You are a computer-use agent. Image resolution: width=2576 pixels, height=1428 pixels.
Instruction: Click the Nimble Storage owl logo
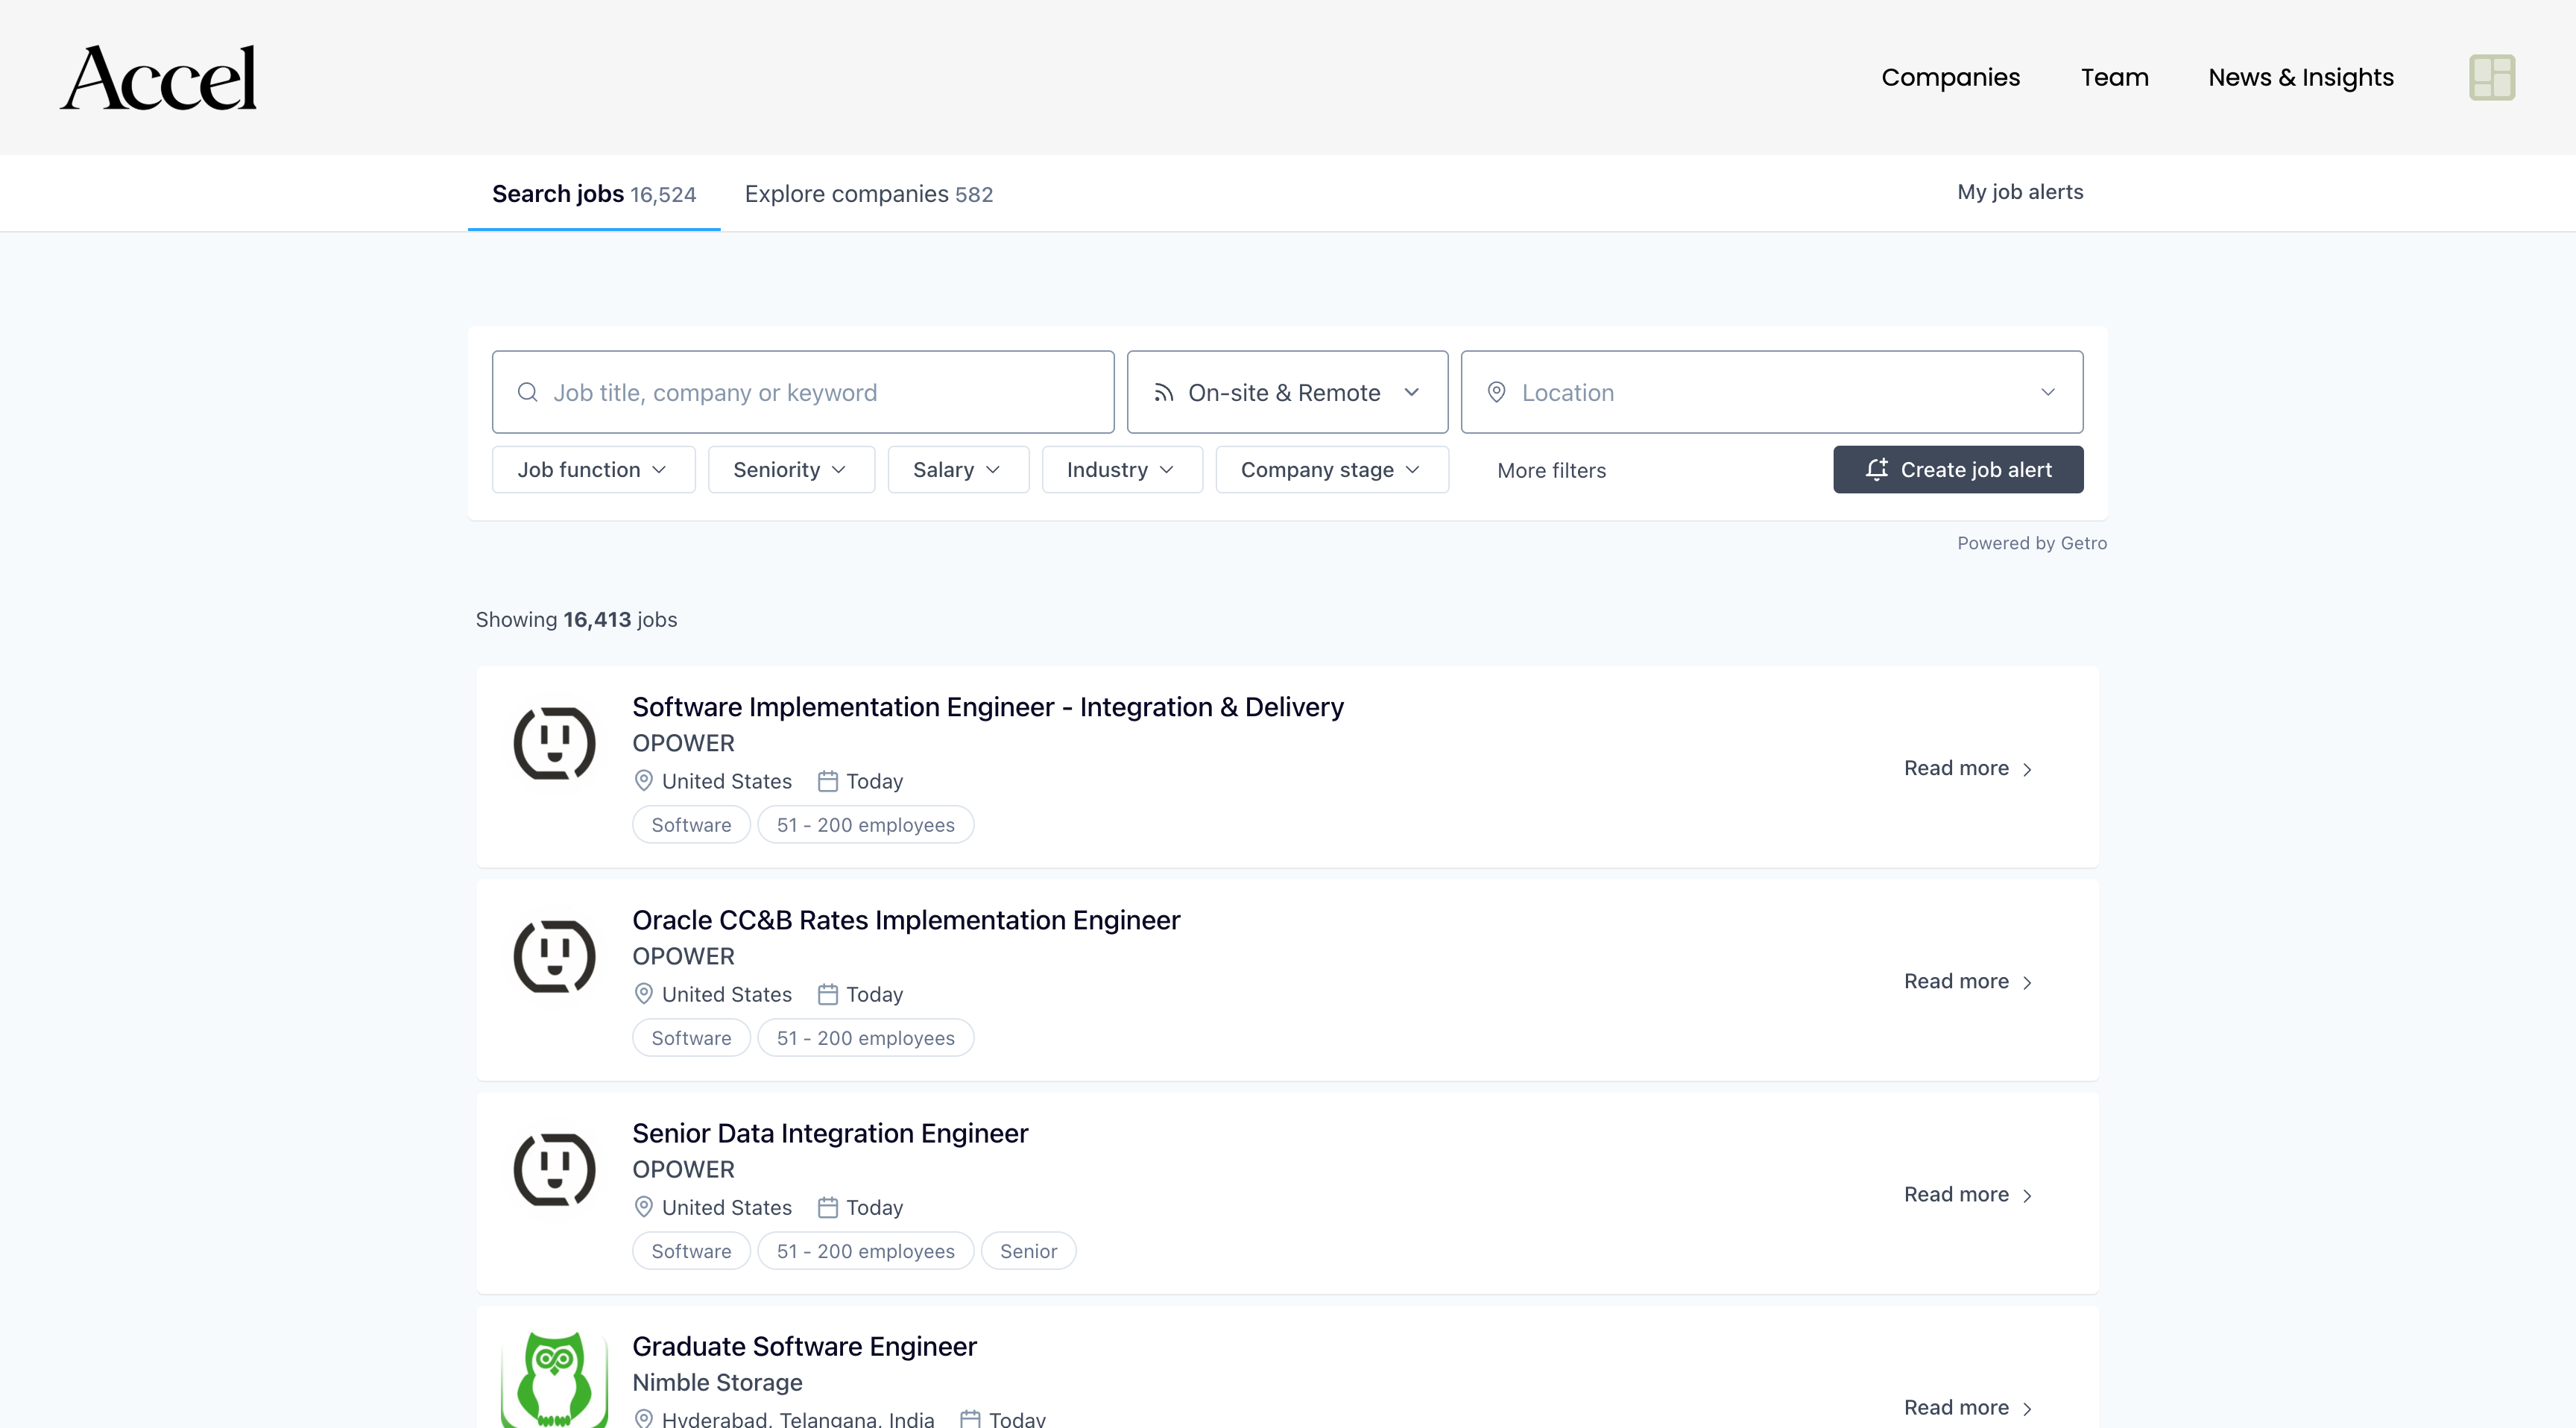tap(554, 1379)
